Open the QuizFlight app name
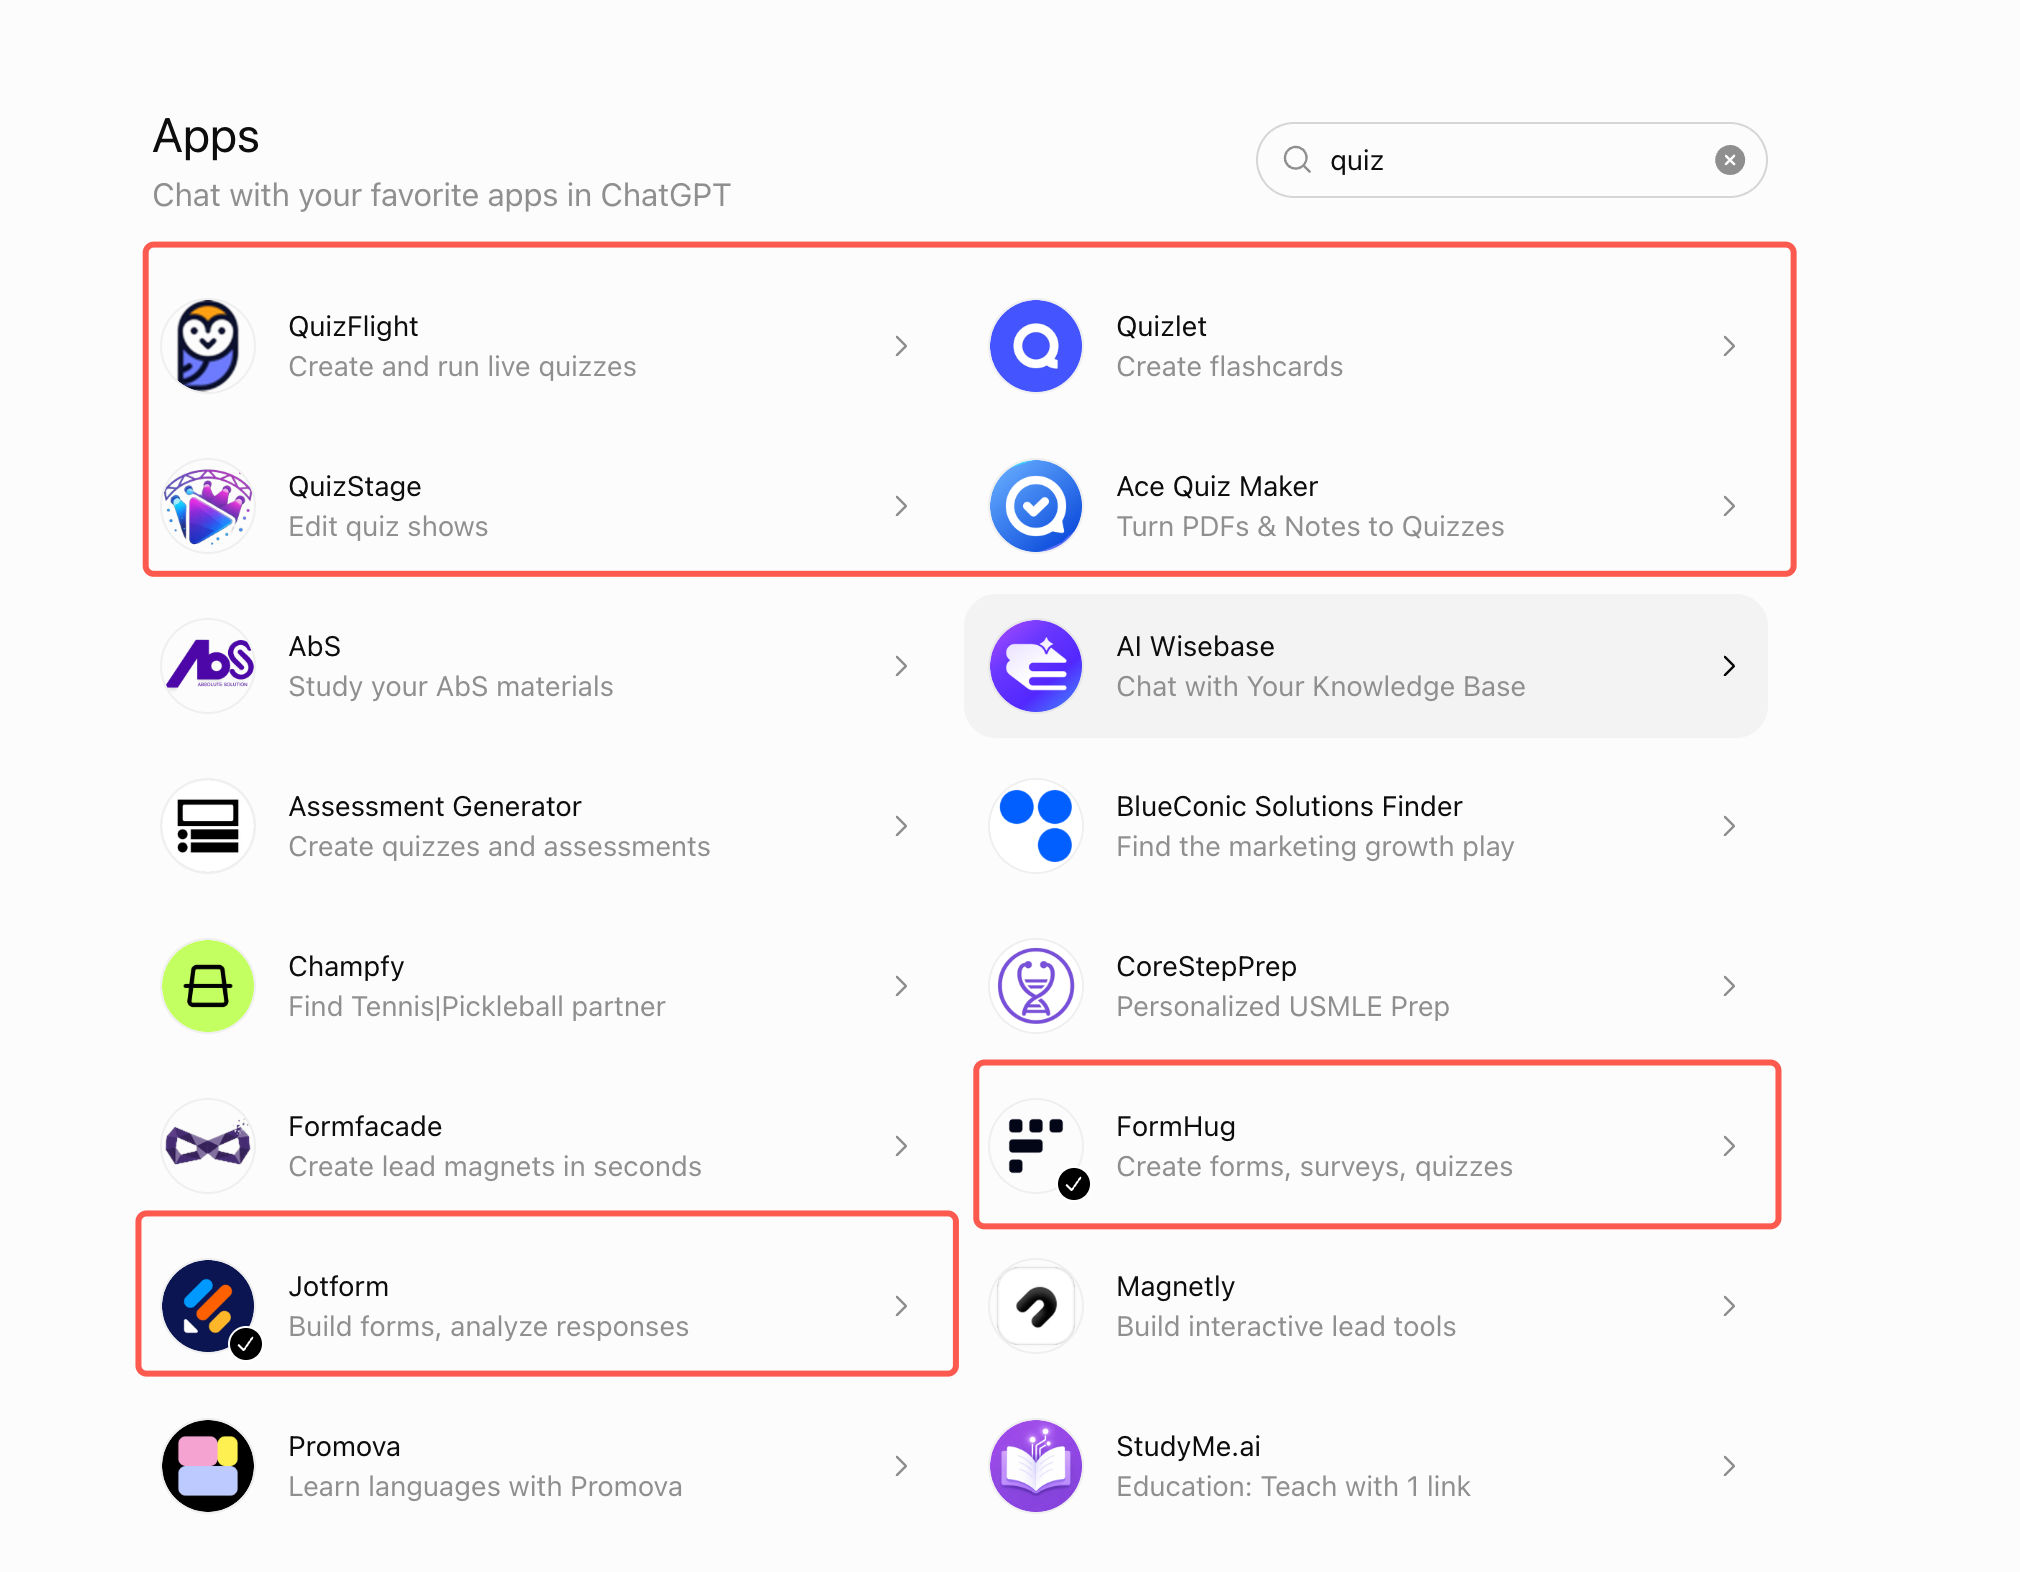This screenshot has height=1572, width=2020. [353, 326]
